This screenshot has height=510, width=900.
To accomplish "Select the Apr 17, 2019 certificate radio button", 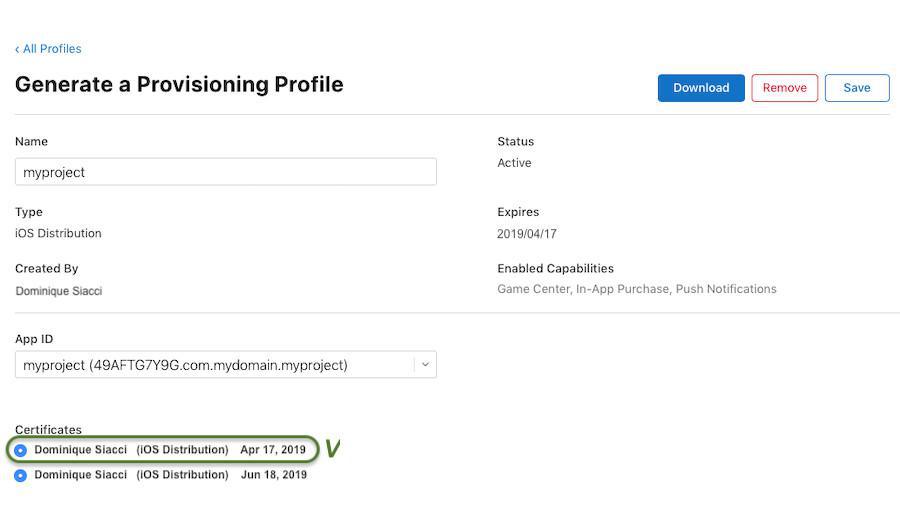I will tap(21, 450).
